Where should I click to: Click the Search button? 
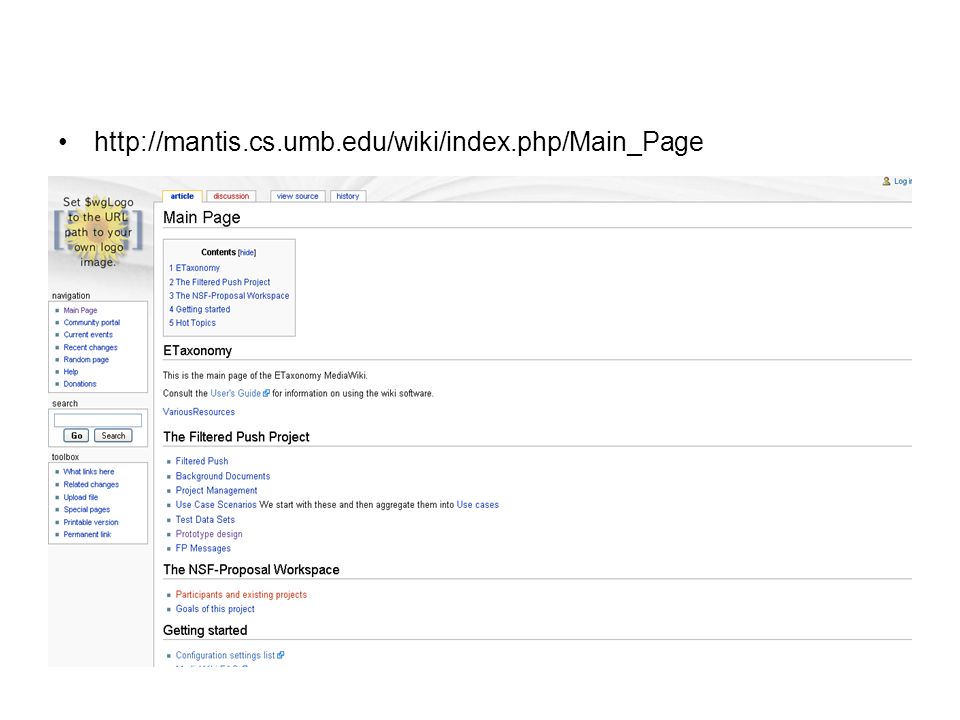tap(113, 436)
